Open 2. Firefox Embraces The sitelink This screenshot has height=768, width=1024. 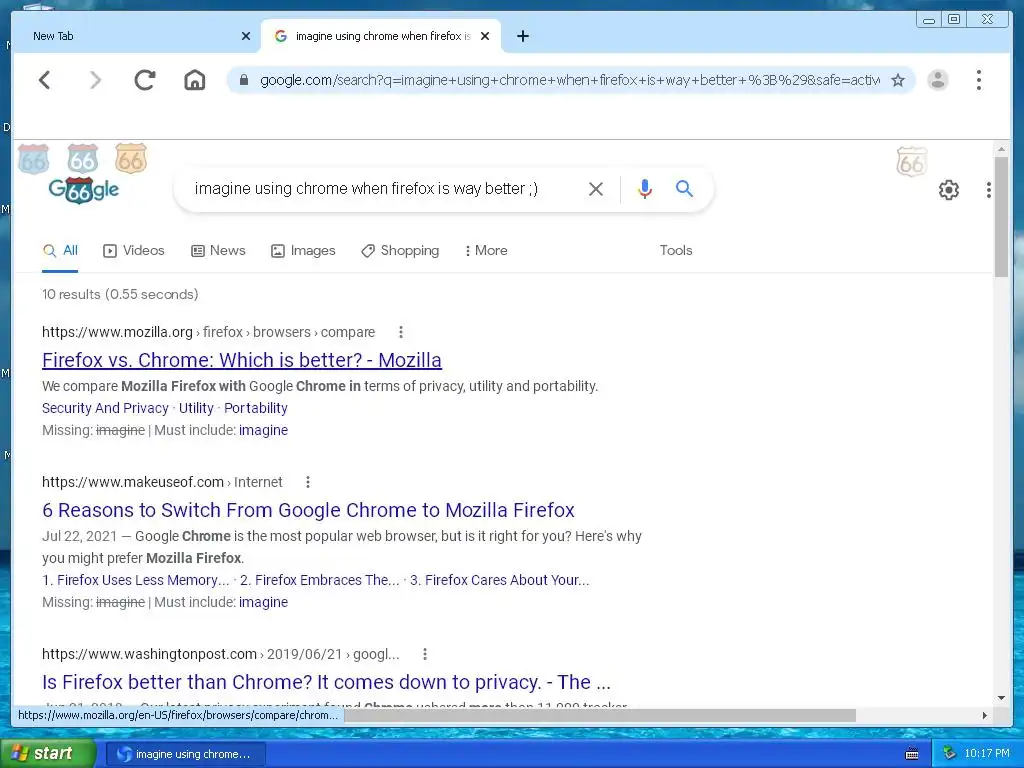(319, 580)
